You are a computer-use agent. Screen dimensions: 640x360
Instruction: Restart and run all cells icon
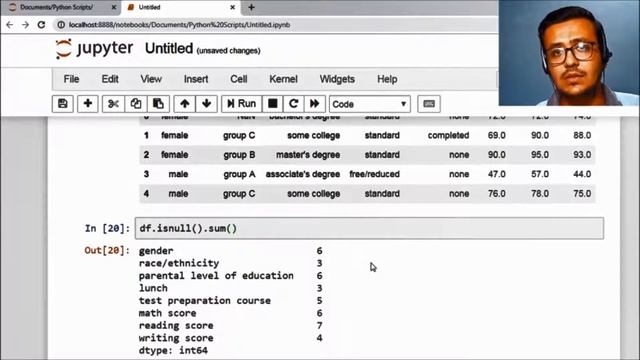click(x=315, y=104)
